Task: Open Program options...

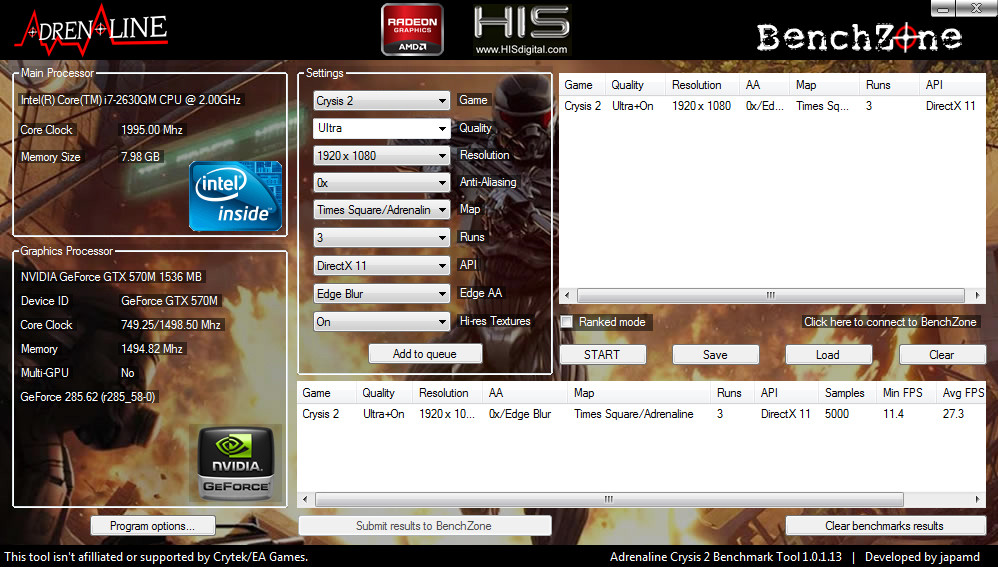Action: click(153, 526)
